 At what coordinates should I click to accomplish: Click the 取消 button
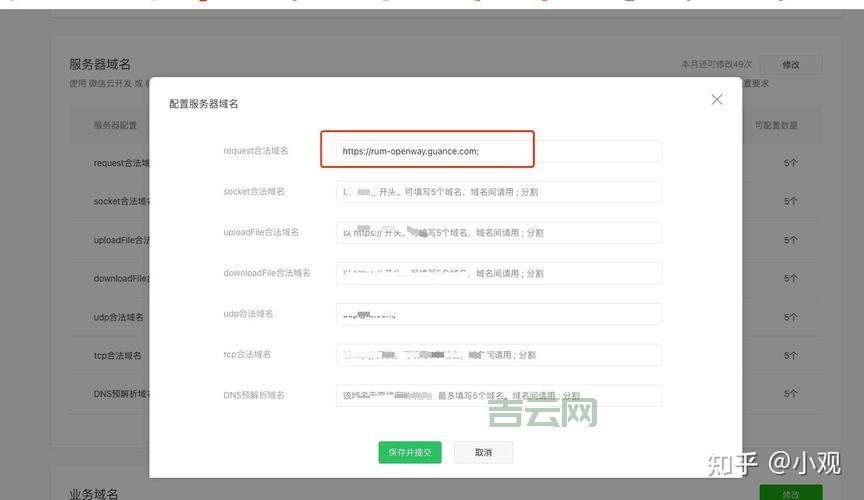point(483,453)
